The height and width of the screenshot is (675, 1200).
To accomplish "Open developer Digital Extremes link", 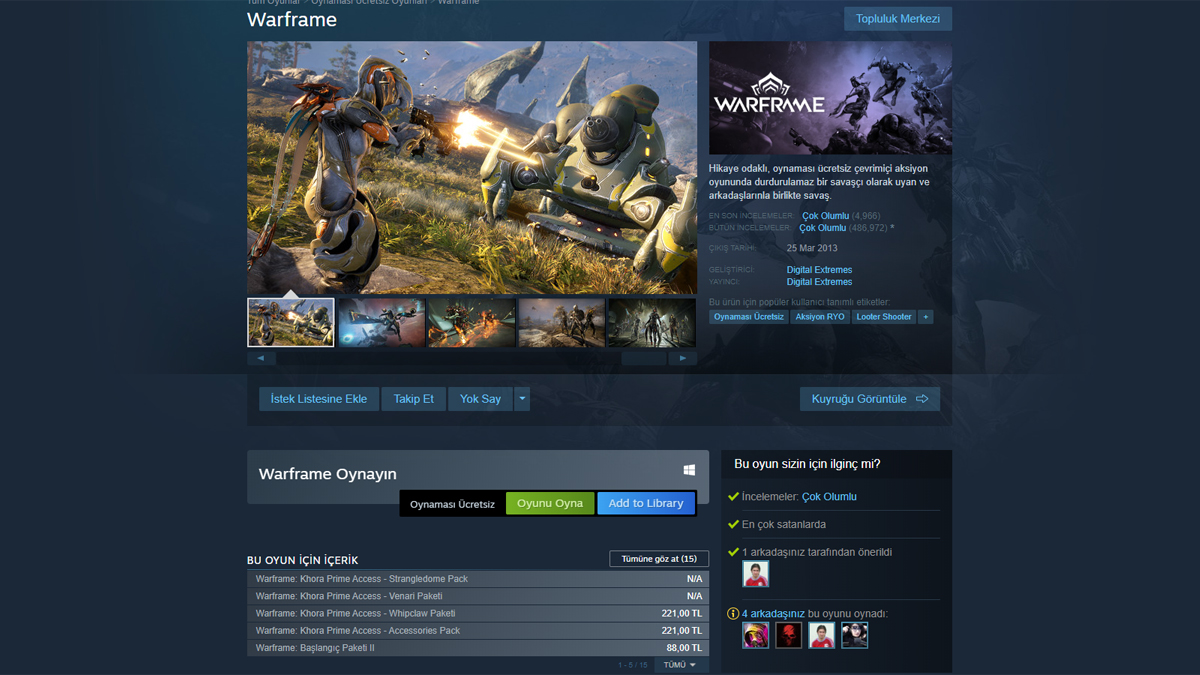I will point(819,270).
